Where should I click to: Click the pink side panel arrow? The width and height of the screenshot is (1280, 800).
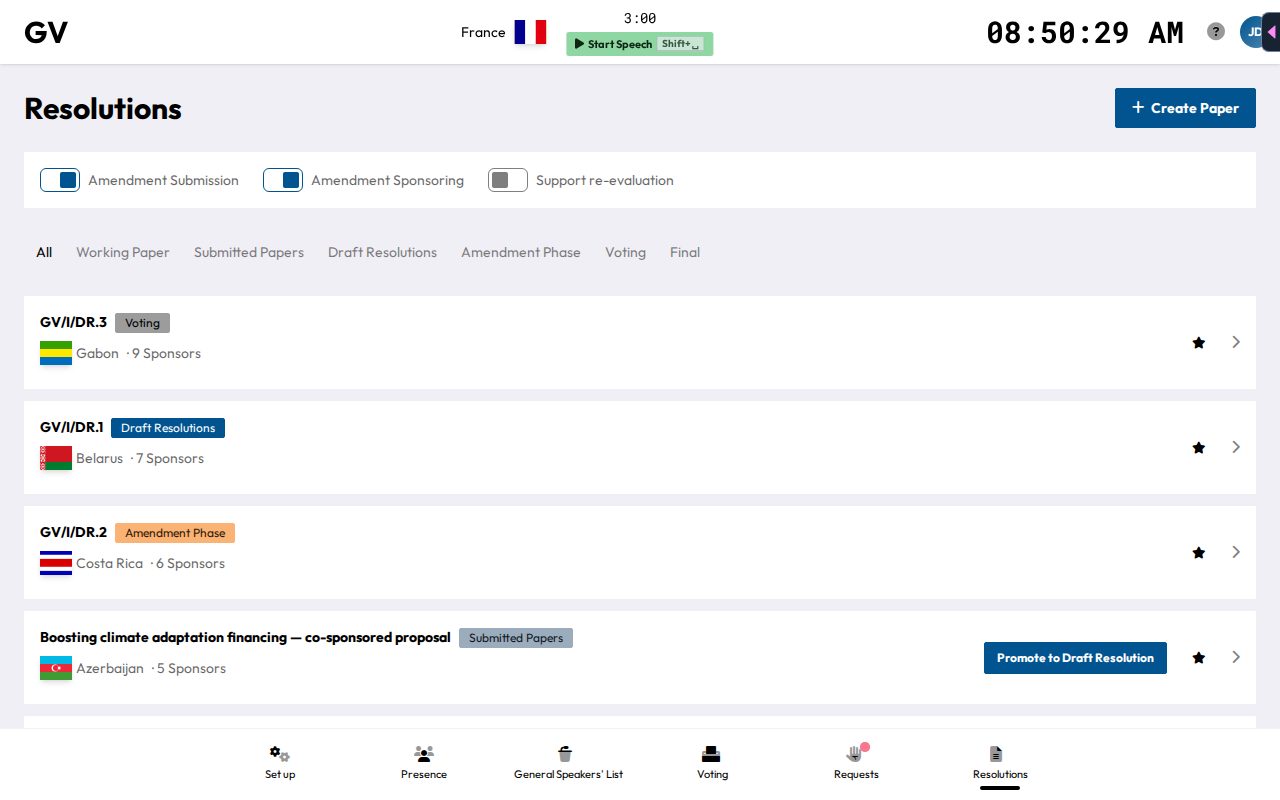click(1271, 32)
